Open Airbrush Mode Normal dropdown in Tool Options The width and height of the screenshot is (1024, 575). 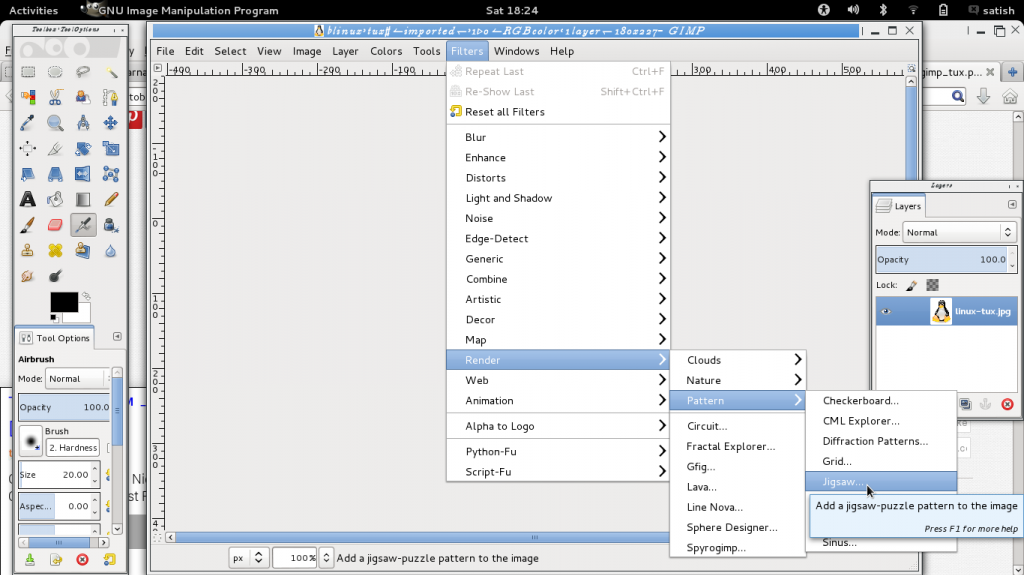click(x=77, y=378)
